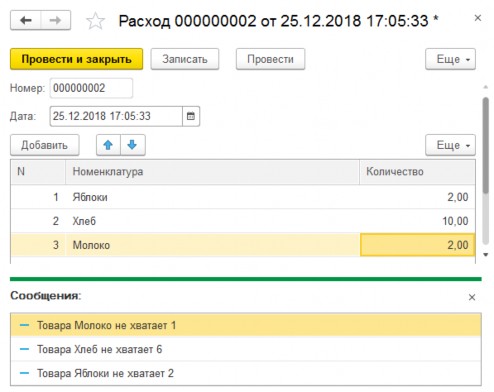Click the scrollbar down arrow
The width and height of the screenshot is (494, 392).
pos(486,255)
